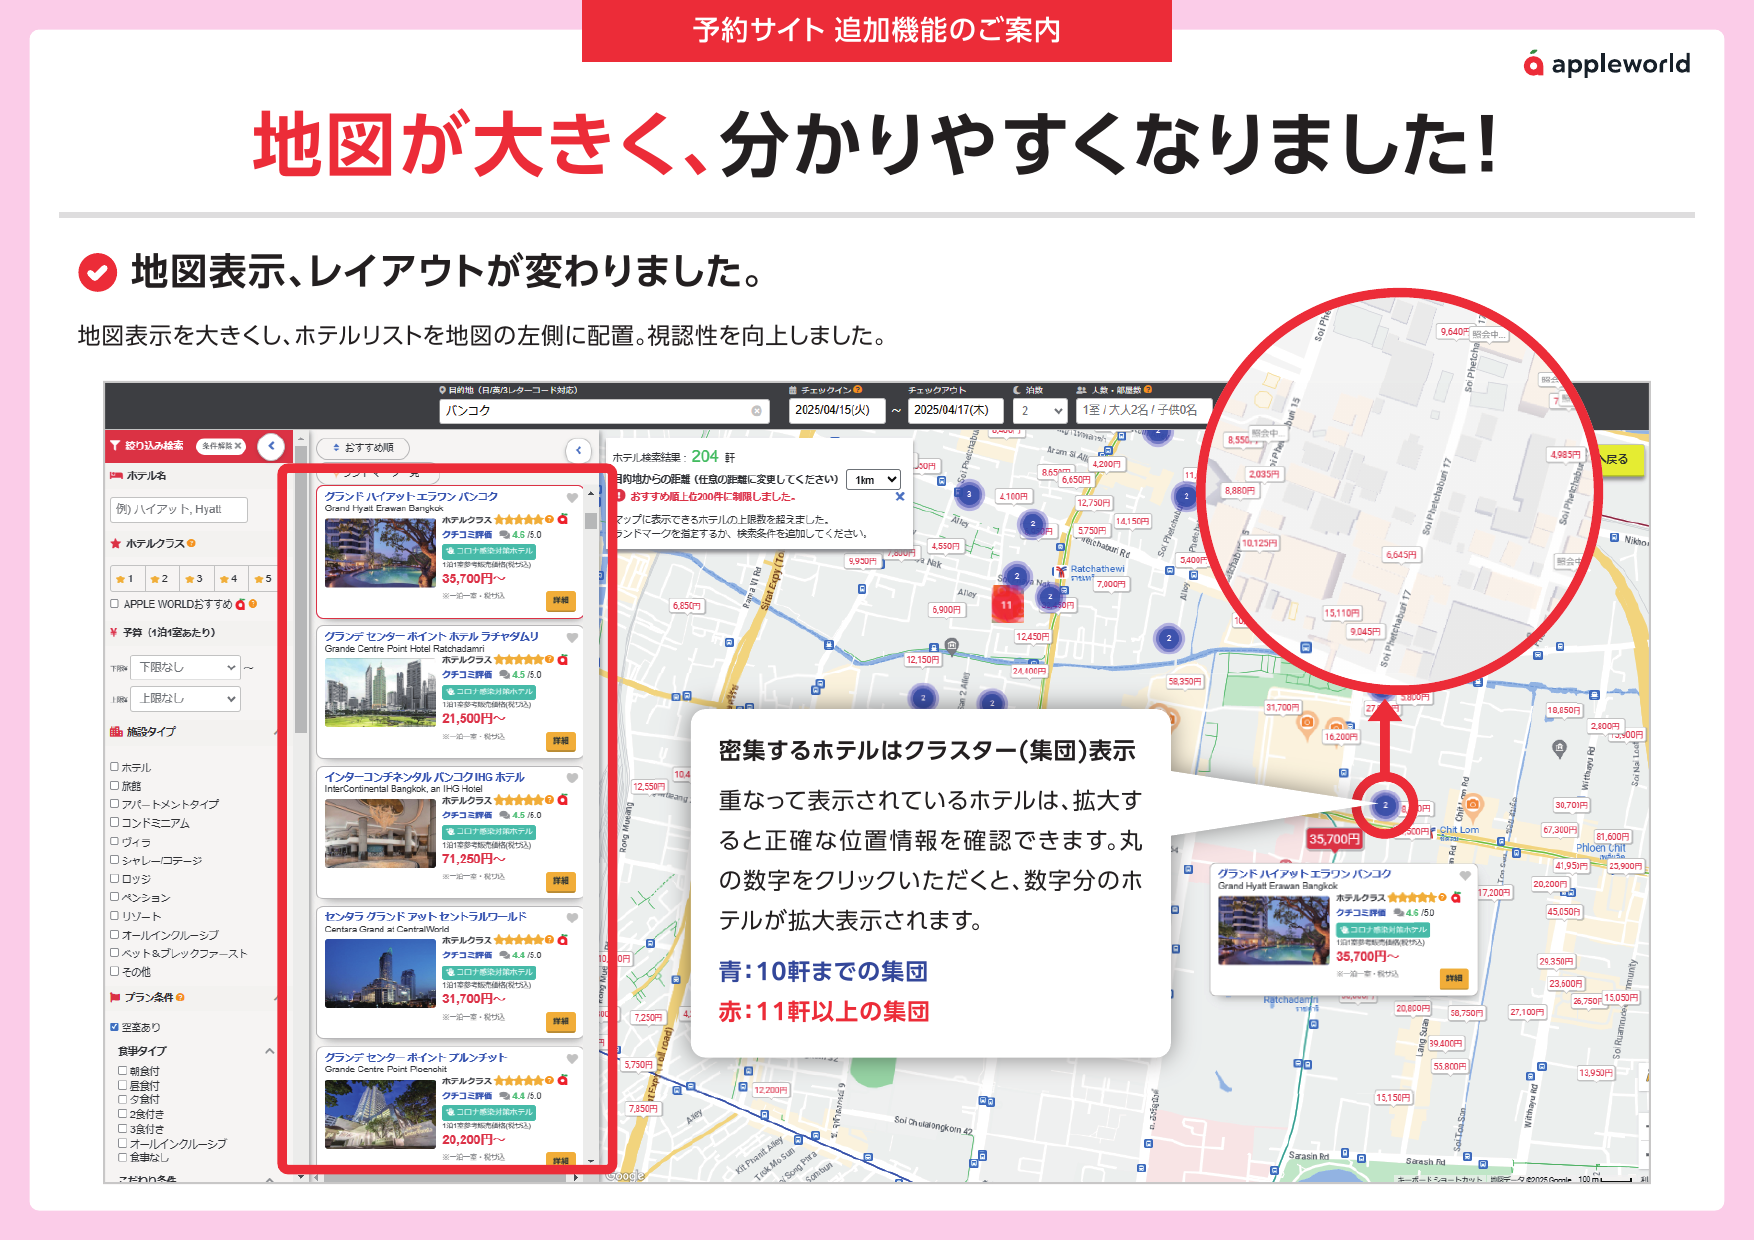1754x1241 pixels.
Task: Click the guests field 1室 / 大人2名 / 子供0名
Action: pos(1144,411)
